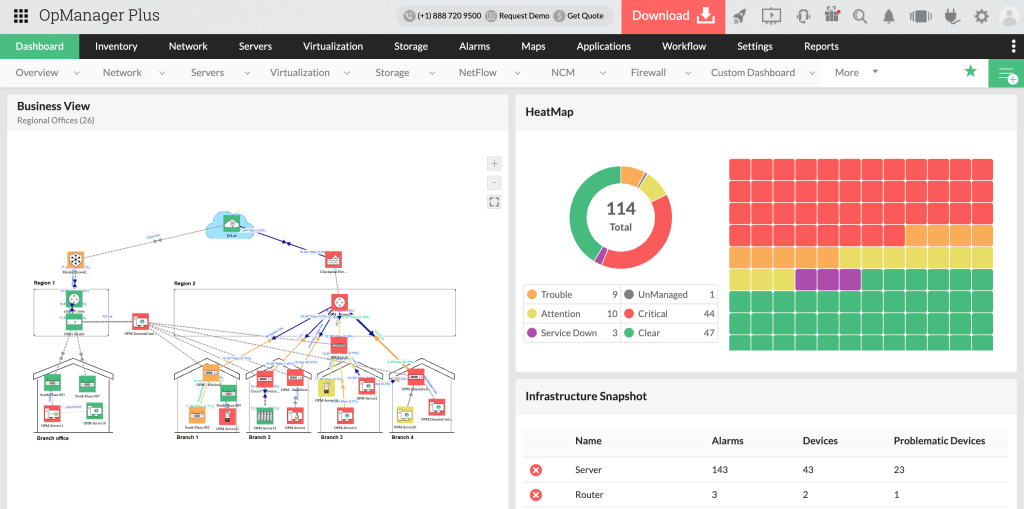The image size is (1024, 509).
Task: Select the Checkpoint firewall node
Action: pyautogui.click(x=334, y=259)
